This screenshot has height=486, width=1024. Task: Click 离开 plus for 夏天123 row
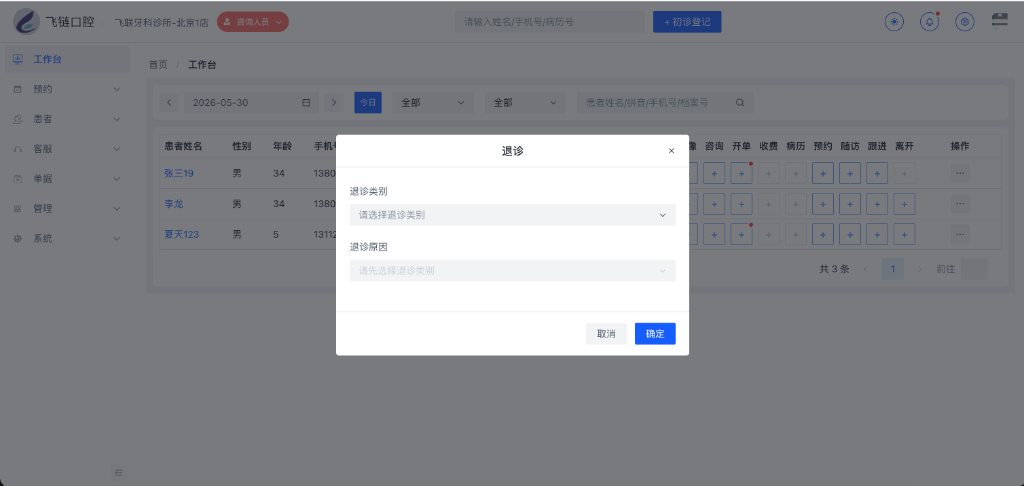[x=904, y=234]
